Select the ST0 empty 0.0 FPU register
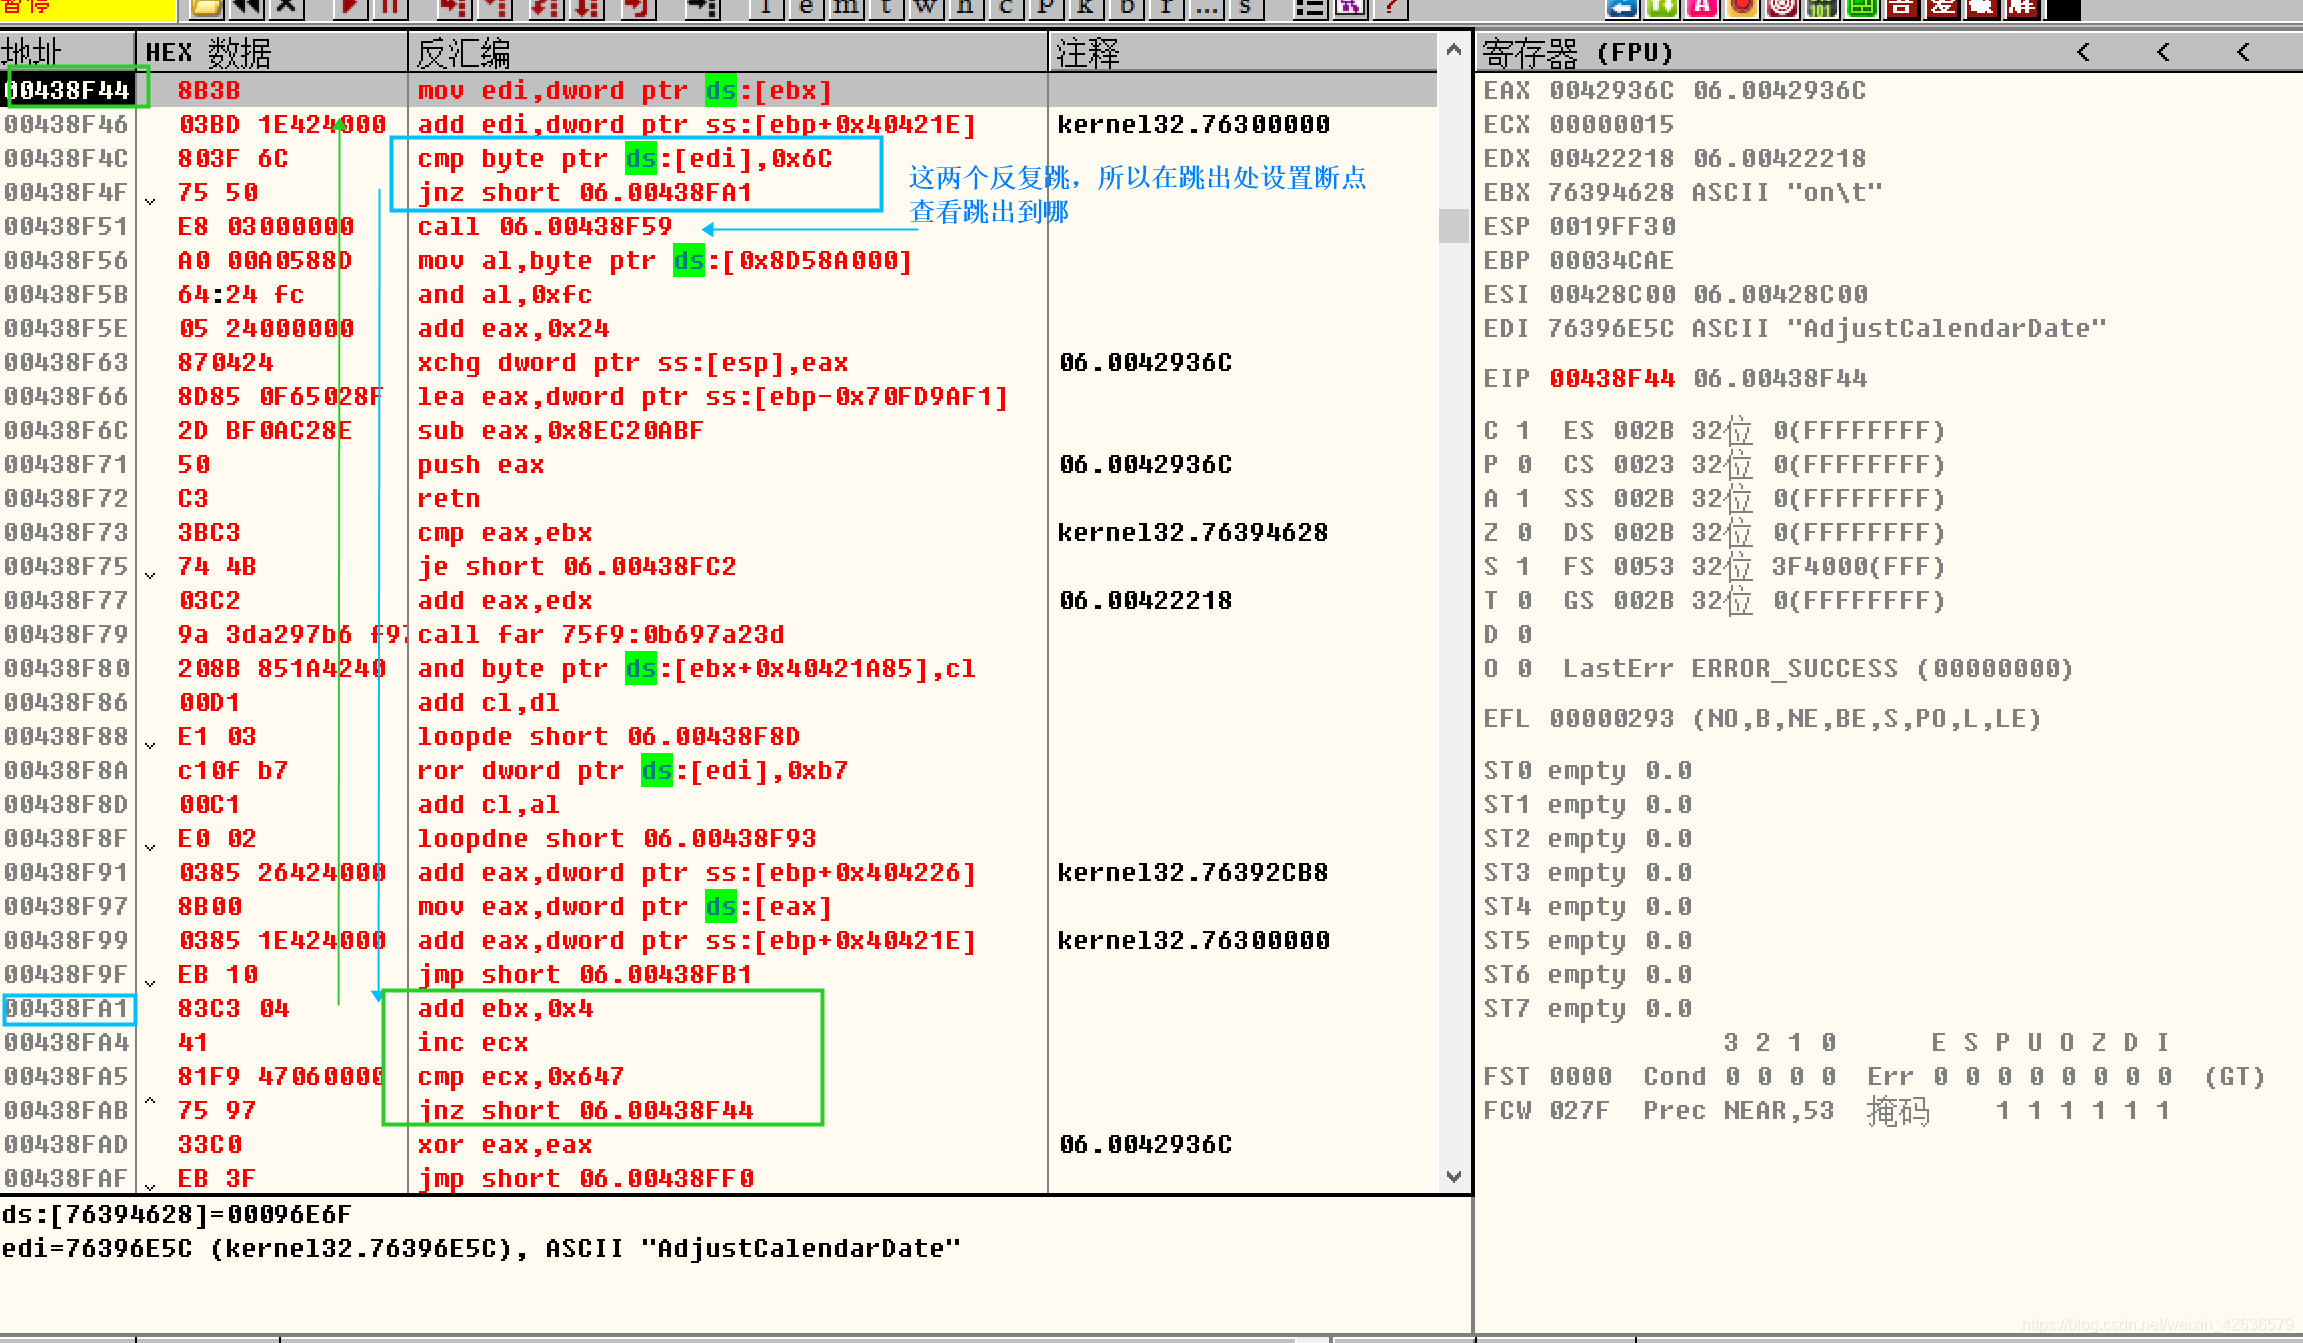The image size is (2303, 1343). coord(1588,771)
